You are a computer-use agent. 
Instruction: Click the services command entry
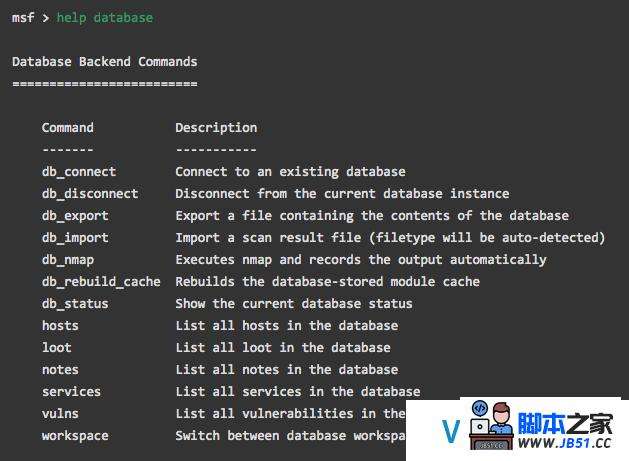[x=71, y=392]
